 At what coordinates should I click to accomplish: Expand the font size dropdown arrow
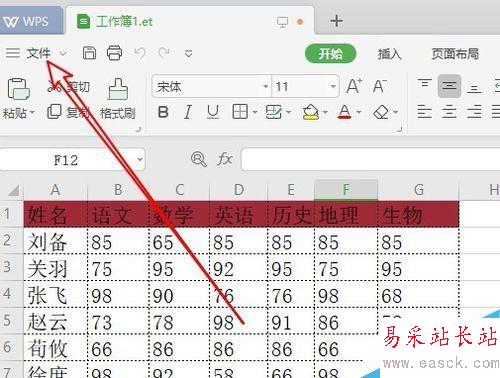pyautogui.click(x=333, y=87)
